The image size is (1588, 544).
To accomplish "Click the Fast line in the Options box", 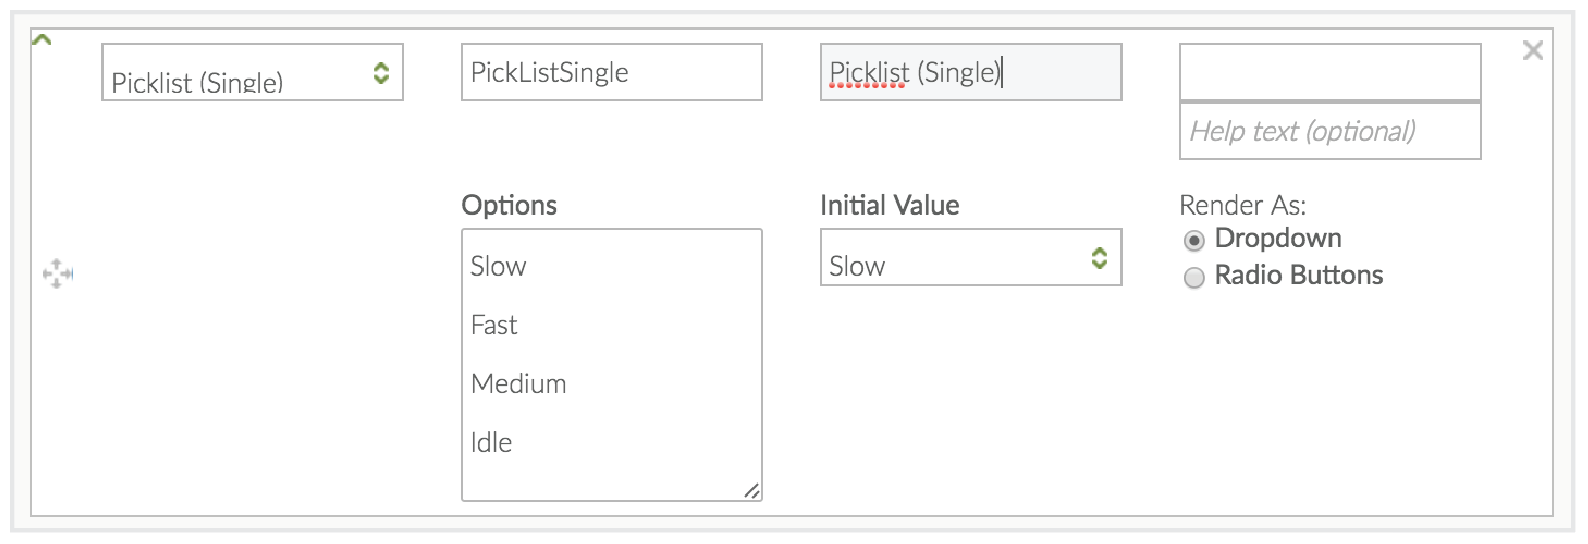I will click(x=494, y=325).
